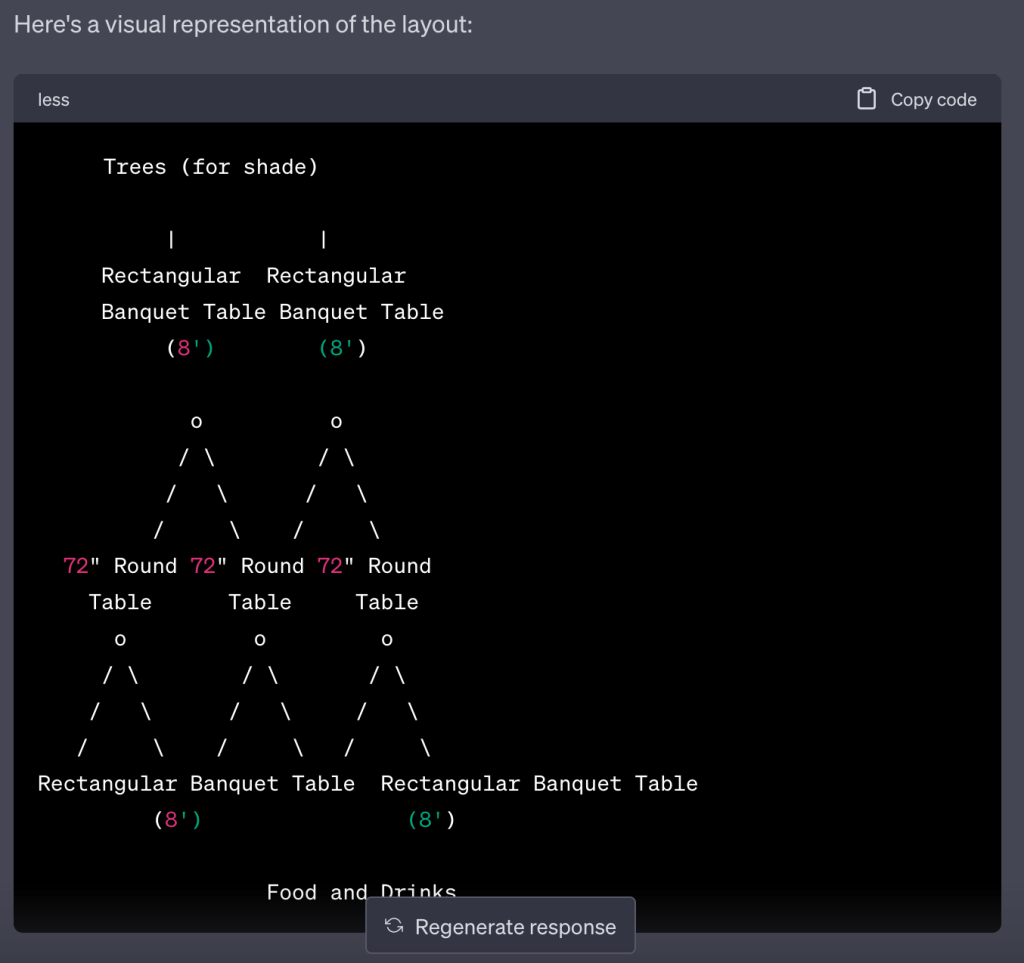1024x963 pixels.
Task: Click the lower-right "Rectangular Banquet Table" text
Action: click(x=539, y=783)
